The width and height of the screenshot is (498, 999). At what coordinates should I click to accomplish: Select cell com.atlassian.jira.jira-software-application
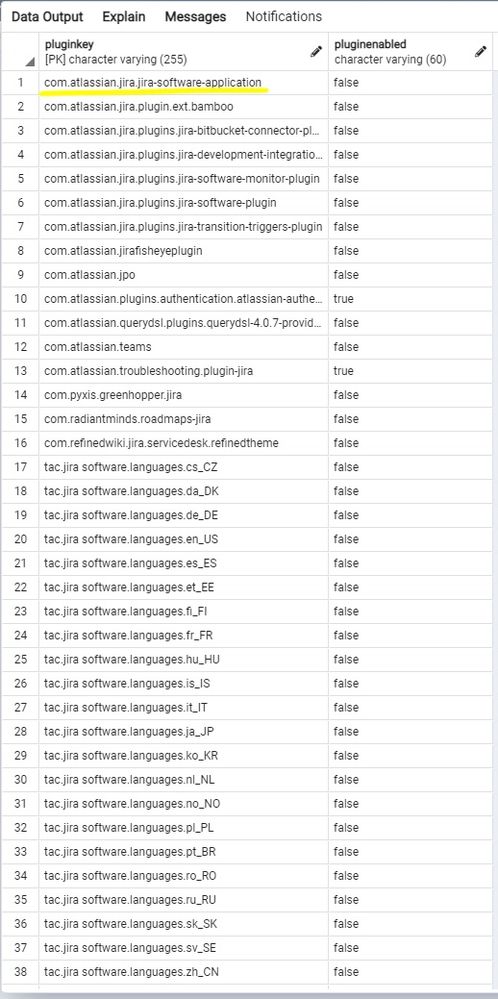click(x=183, y=83)
